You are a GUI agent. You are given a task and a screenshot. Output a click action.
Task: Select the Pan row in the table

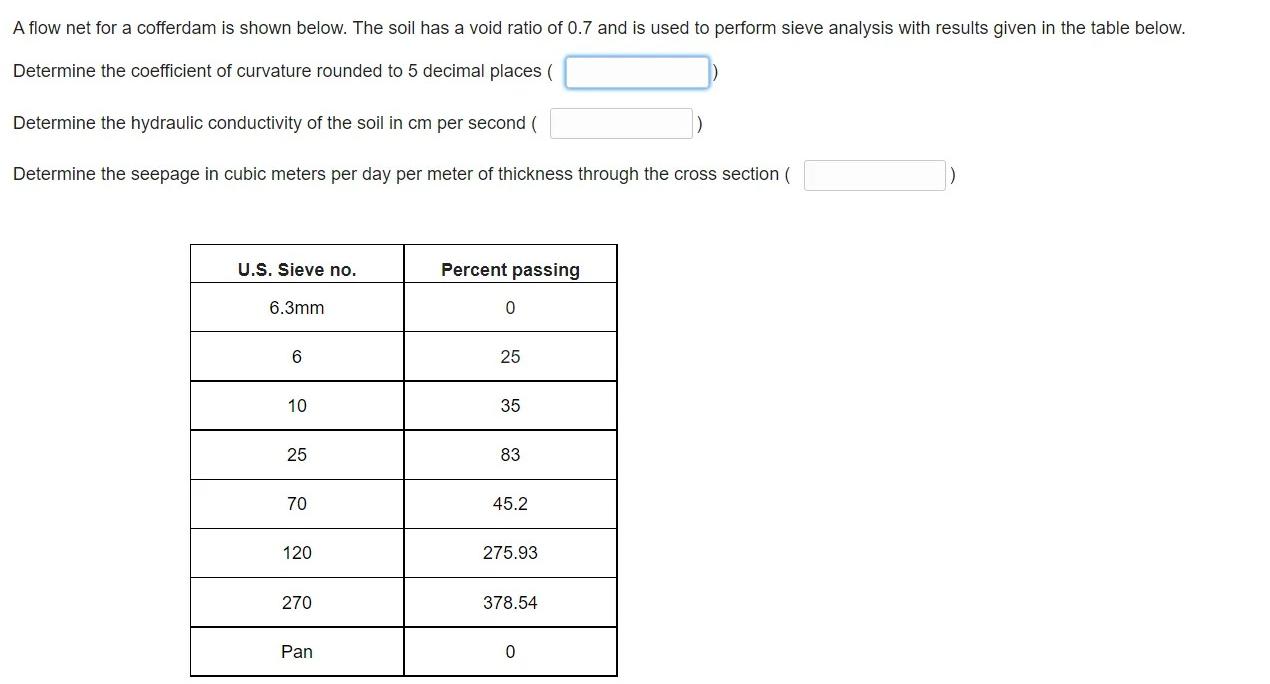[x=296, y=651]
